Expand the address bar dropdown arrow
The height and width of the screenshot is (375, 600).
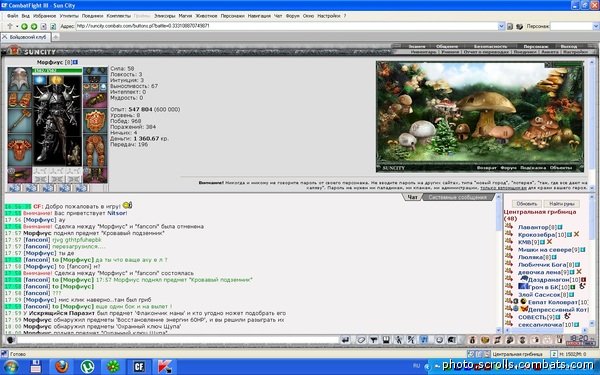coord(501,26)
